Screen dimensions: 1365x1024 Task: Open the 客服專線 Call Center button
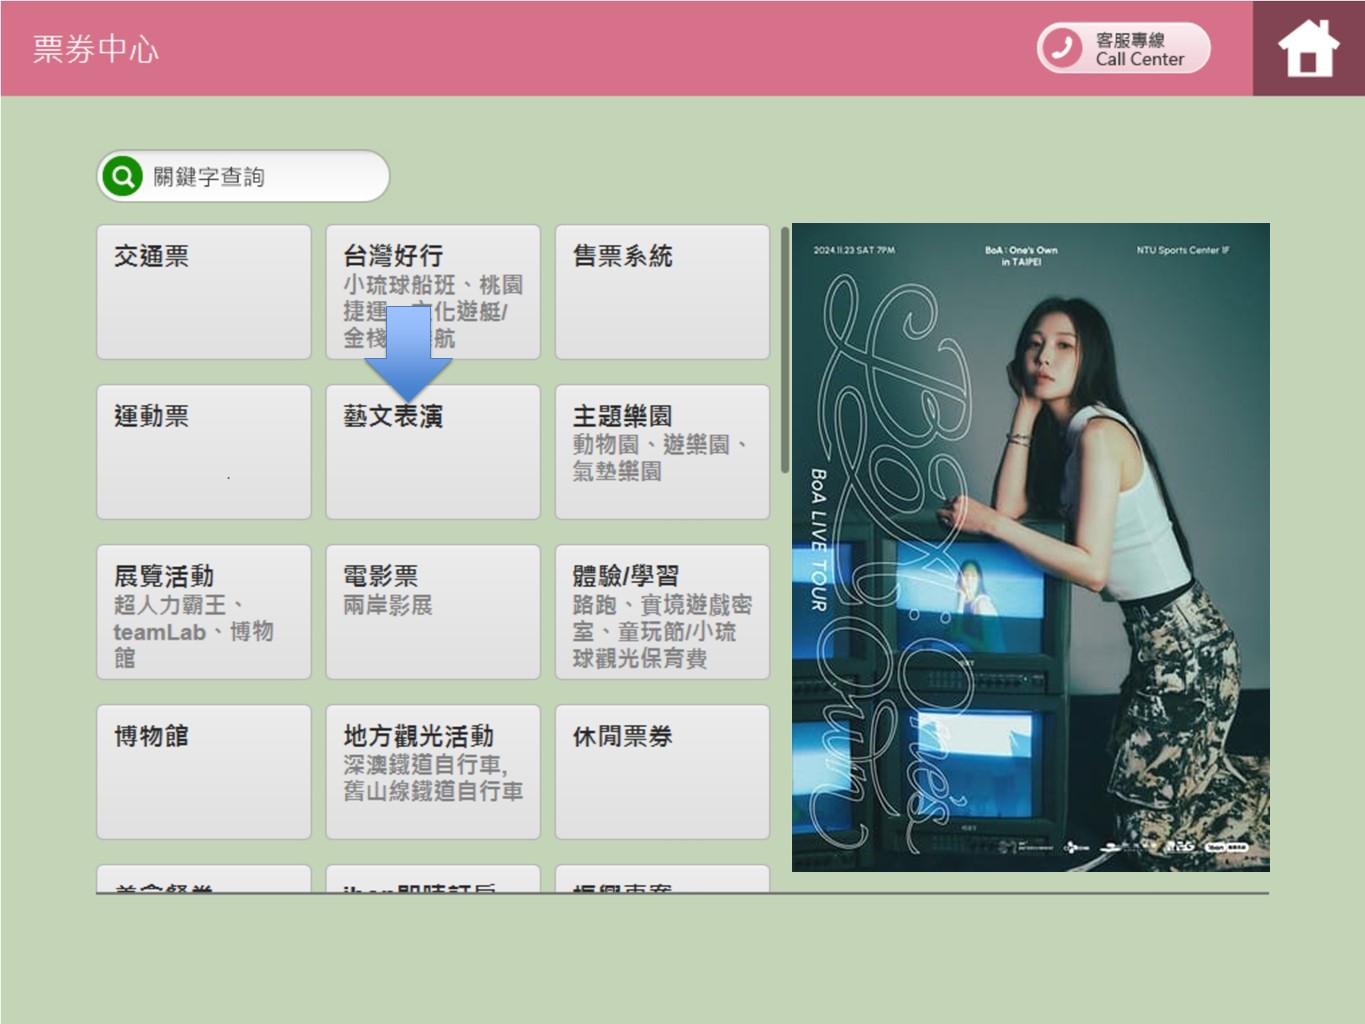tap(1123, 48)
